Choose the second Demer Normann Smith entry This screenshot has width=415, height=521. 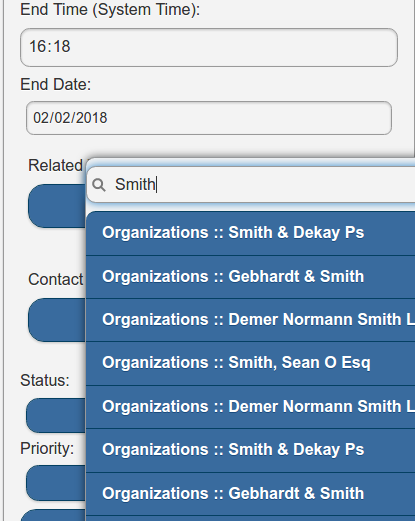(x=250, y=407)
